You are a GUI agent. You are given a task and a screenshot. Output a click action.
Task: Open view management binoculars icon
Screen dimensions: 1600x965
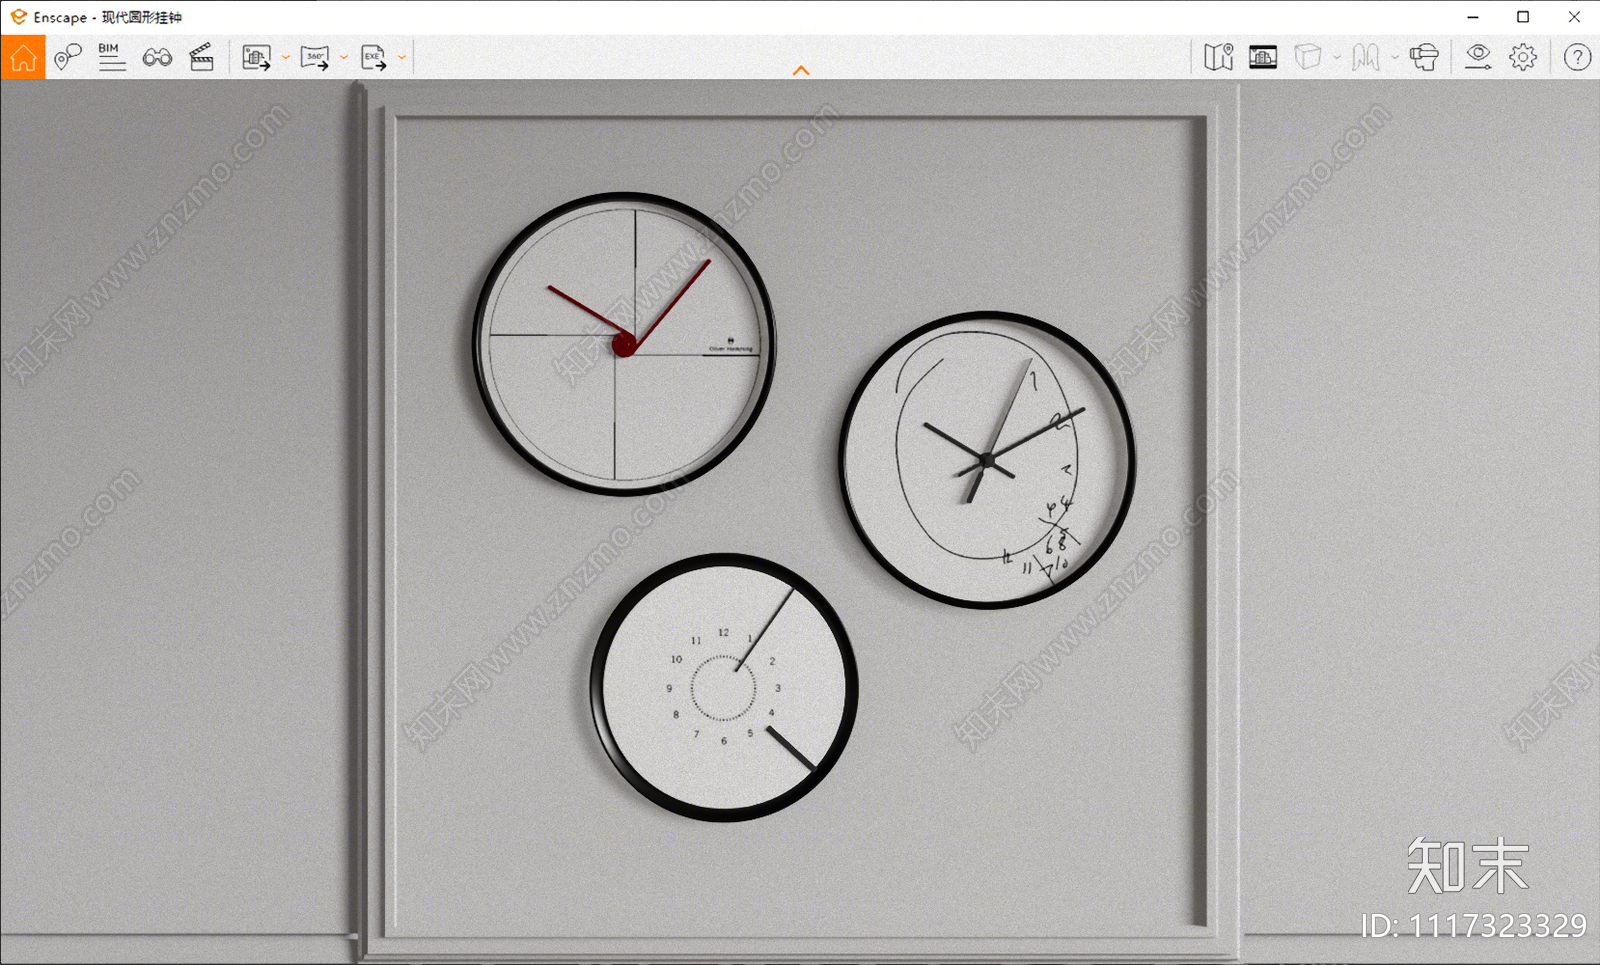[157, 58]
